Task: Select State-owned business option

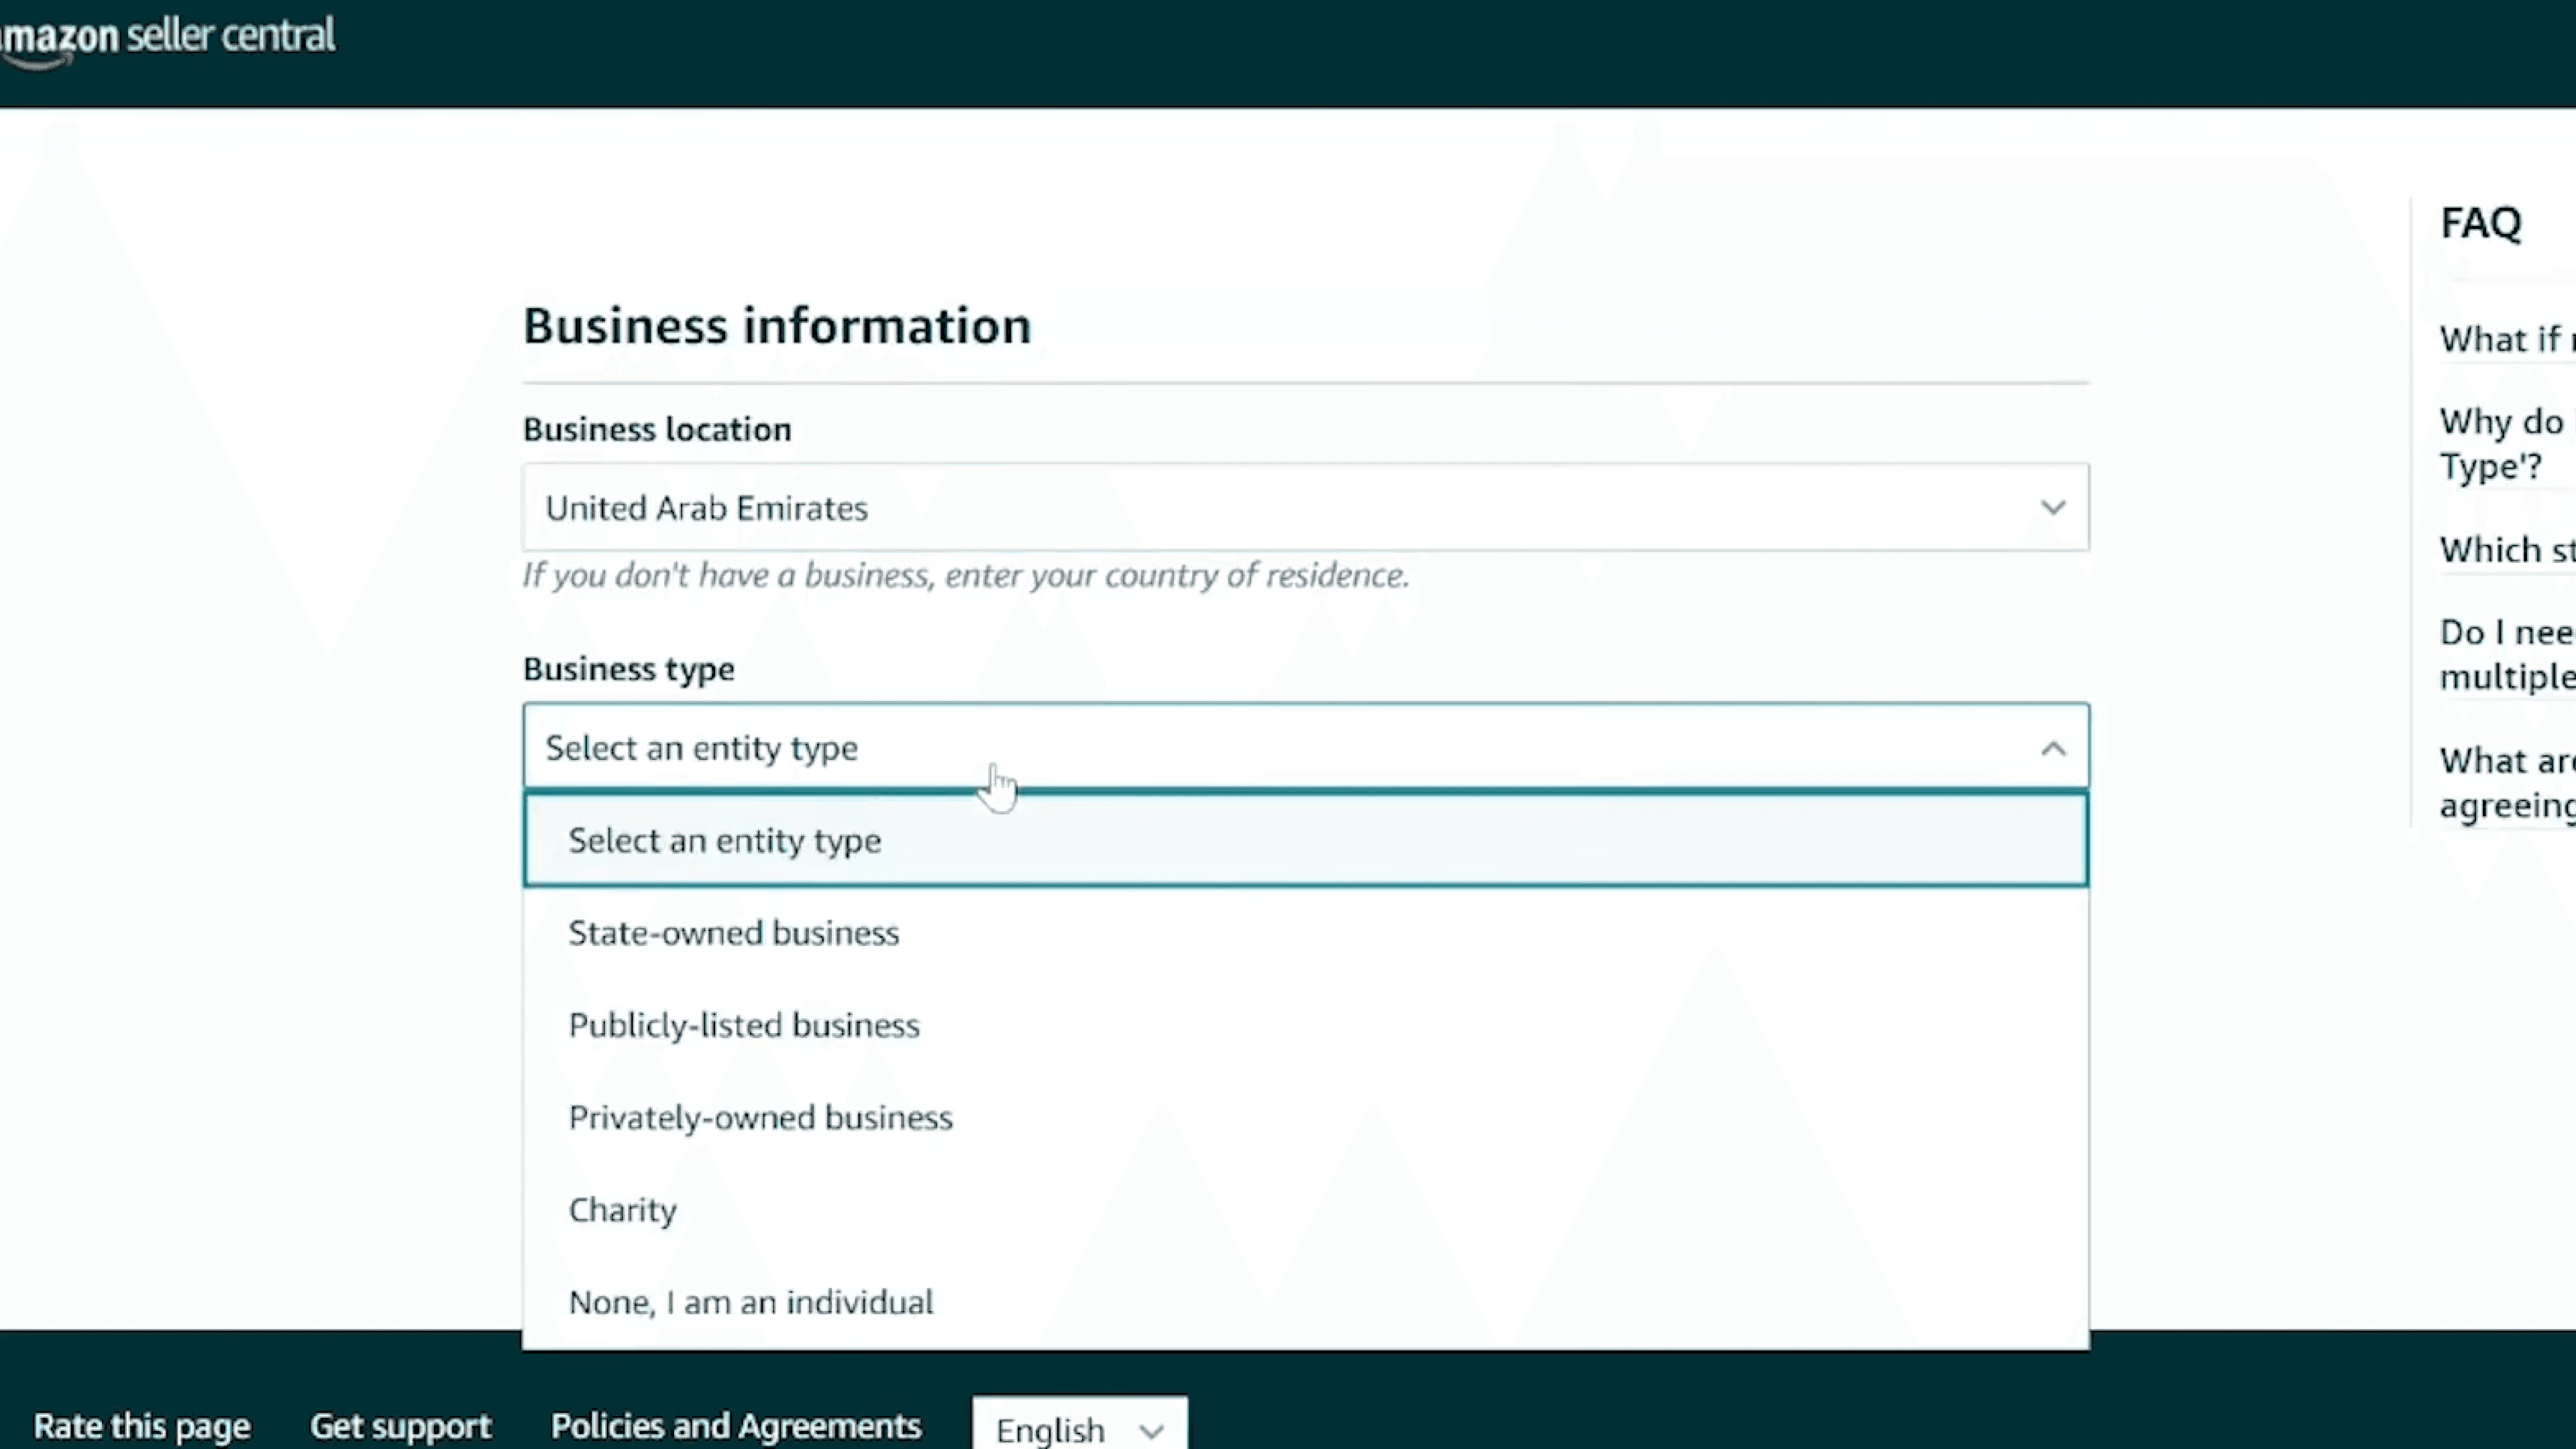Action: (733, 933)
